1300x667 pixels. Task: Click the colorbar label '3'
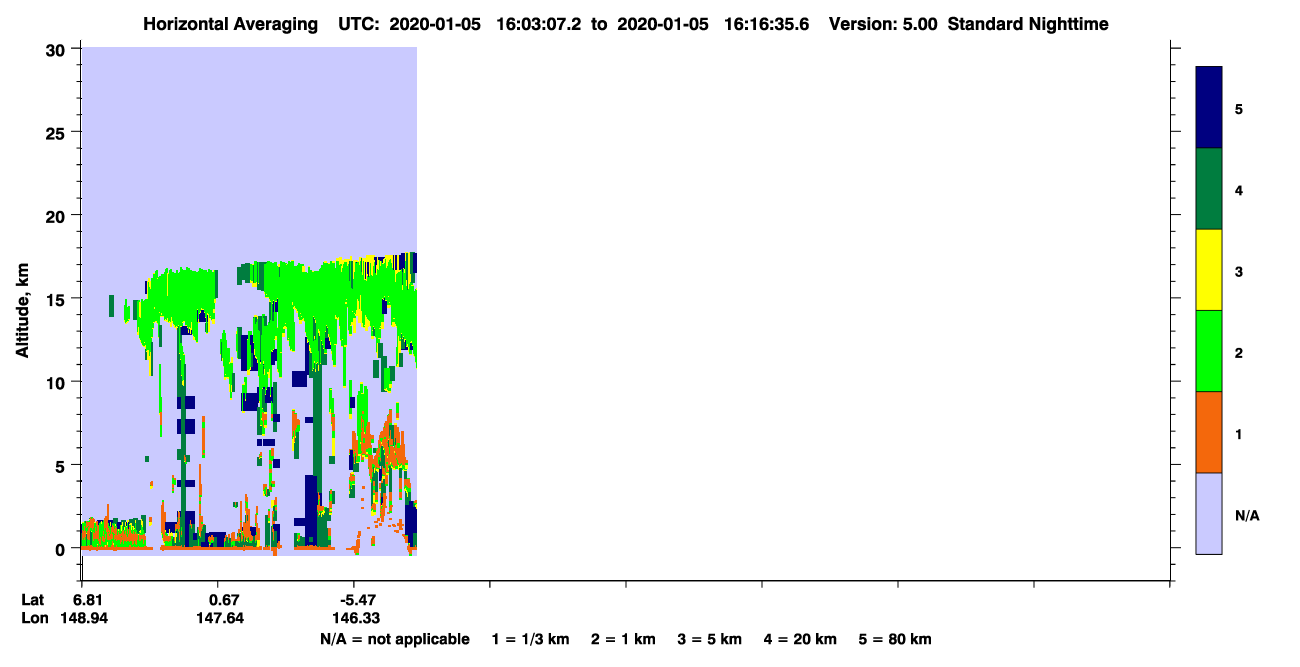[x=1239, y=272]
